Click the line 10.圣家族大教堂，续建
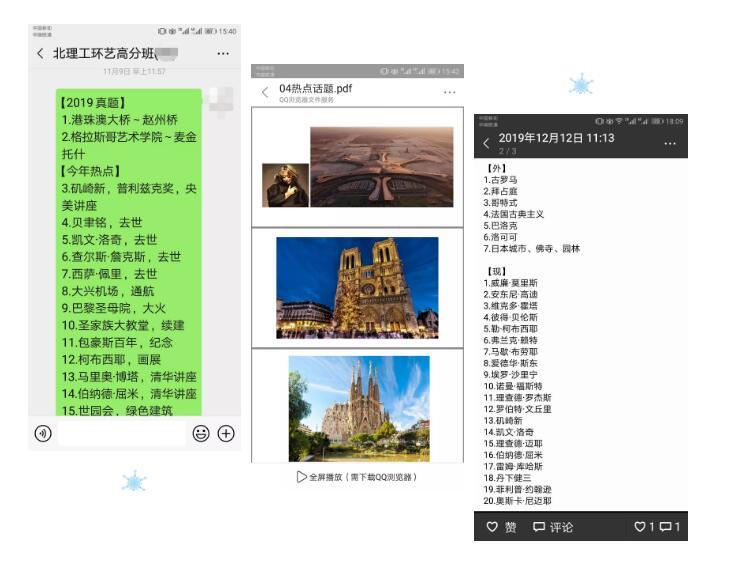 pos(123,325)
